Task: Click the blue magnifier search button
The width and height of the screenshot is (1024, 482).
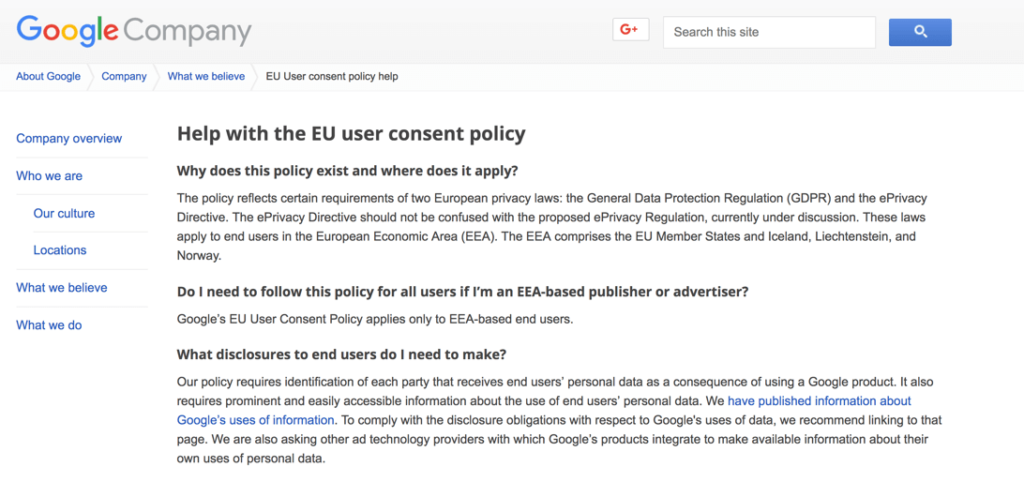Action: point(920,32)
